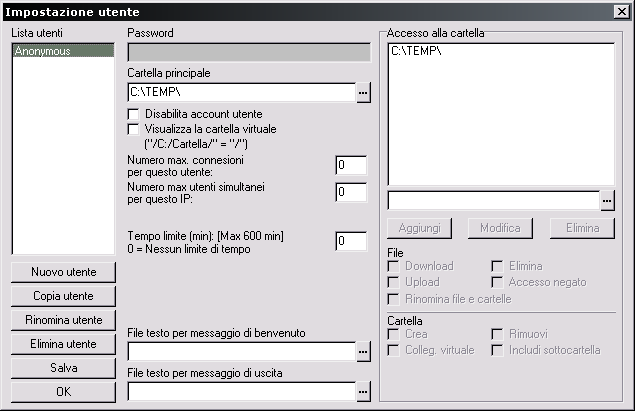Save settings with the Salva button
The height and width of the screenshot is (411, 635).
coord(64,368)
